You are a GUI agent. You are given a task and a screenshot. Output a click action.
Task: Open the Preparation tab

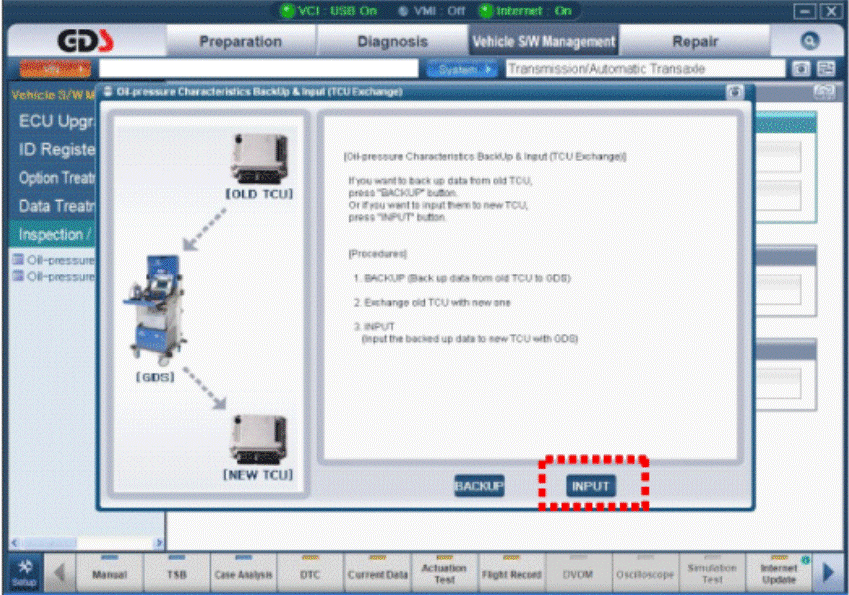240,41
